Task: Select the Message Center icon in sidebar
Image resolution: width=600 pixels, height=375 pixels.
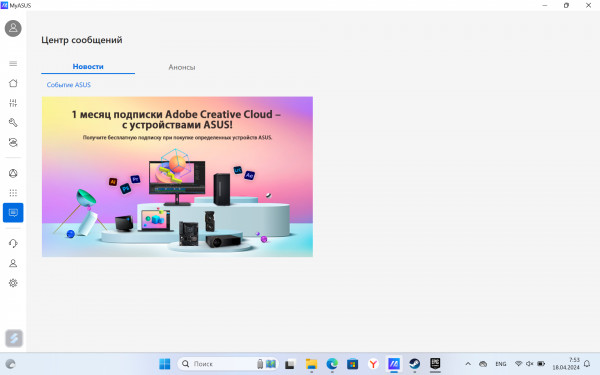Action: (x=13, y=212)
